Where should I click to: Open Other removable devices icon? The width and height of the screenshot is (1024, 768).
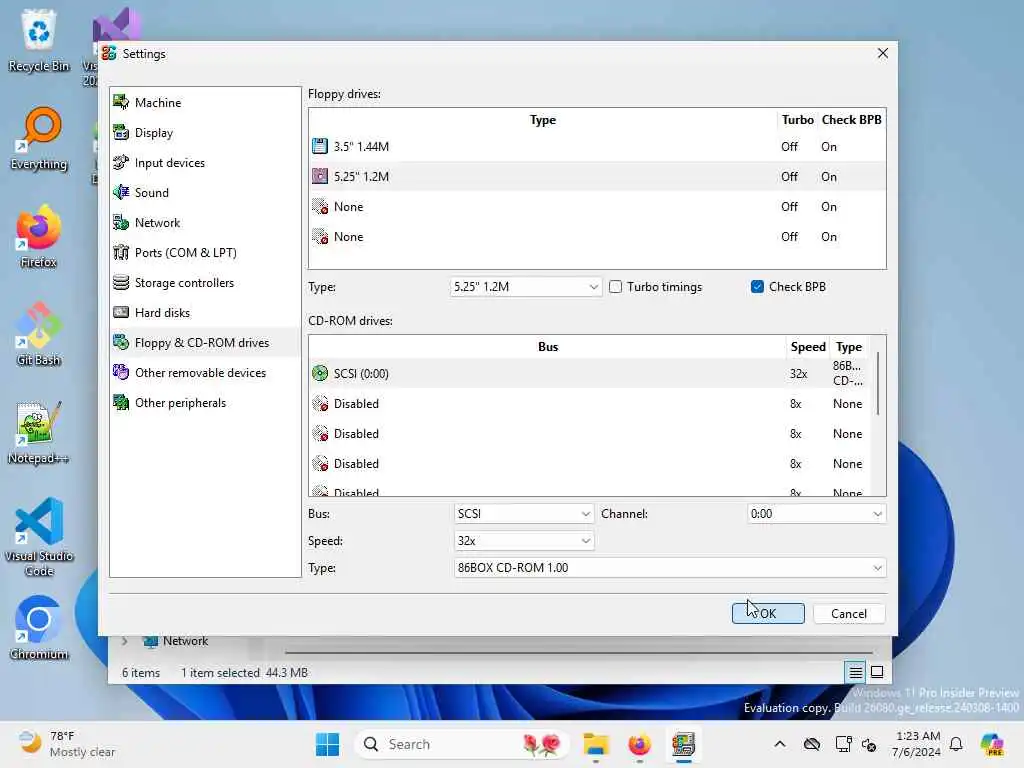pos(121,372)
